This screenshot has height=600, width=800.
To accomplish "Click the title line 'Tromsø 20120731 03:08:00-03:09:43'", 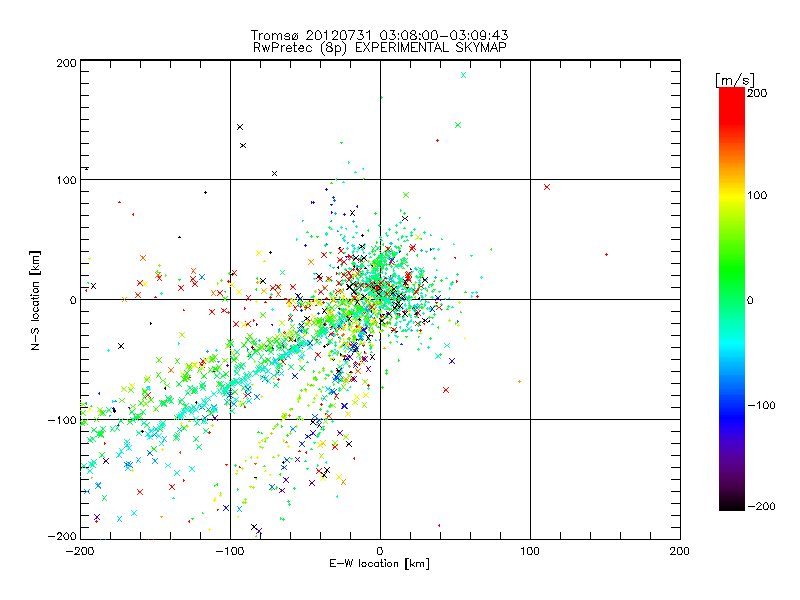I will 379,35.
